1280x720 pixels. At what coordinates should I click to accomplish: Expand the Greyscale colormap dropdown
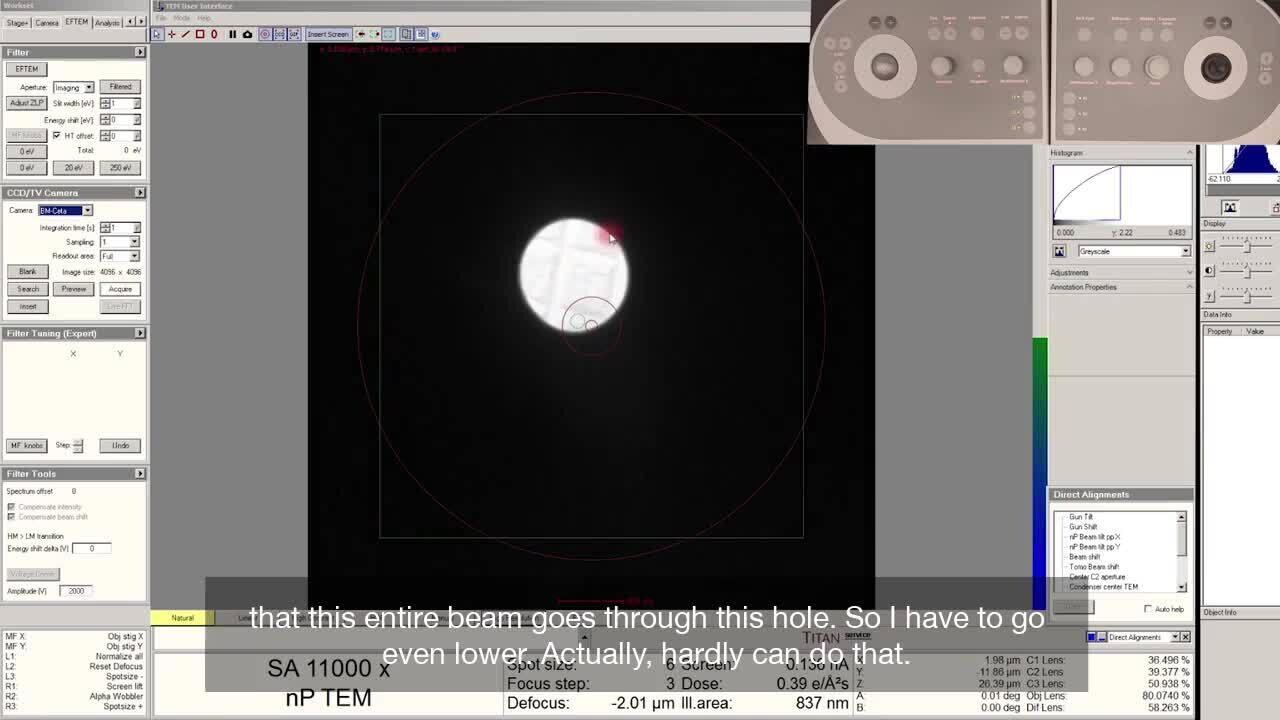tap(1185, 251)
